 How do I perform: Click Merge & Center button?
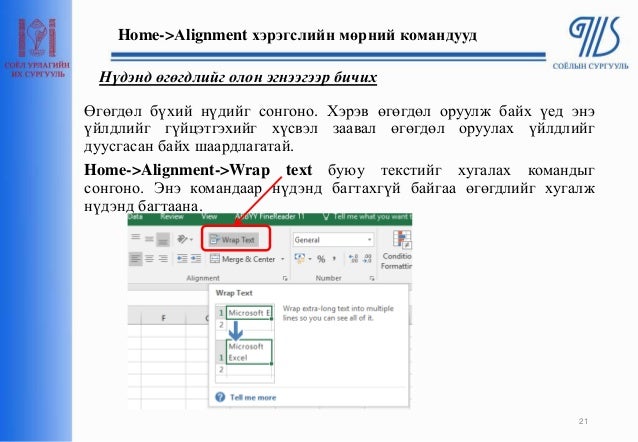243,259
